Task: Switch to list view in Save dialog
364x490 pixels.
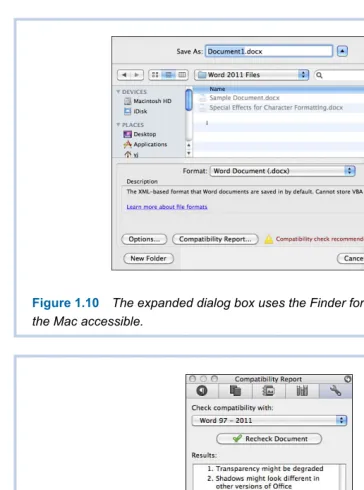Action: 168,75
